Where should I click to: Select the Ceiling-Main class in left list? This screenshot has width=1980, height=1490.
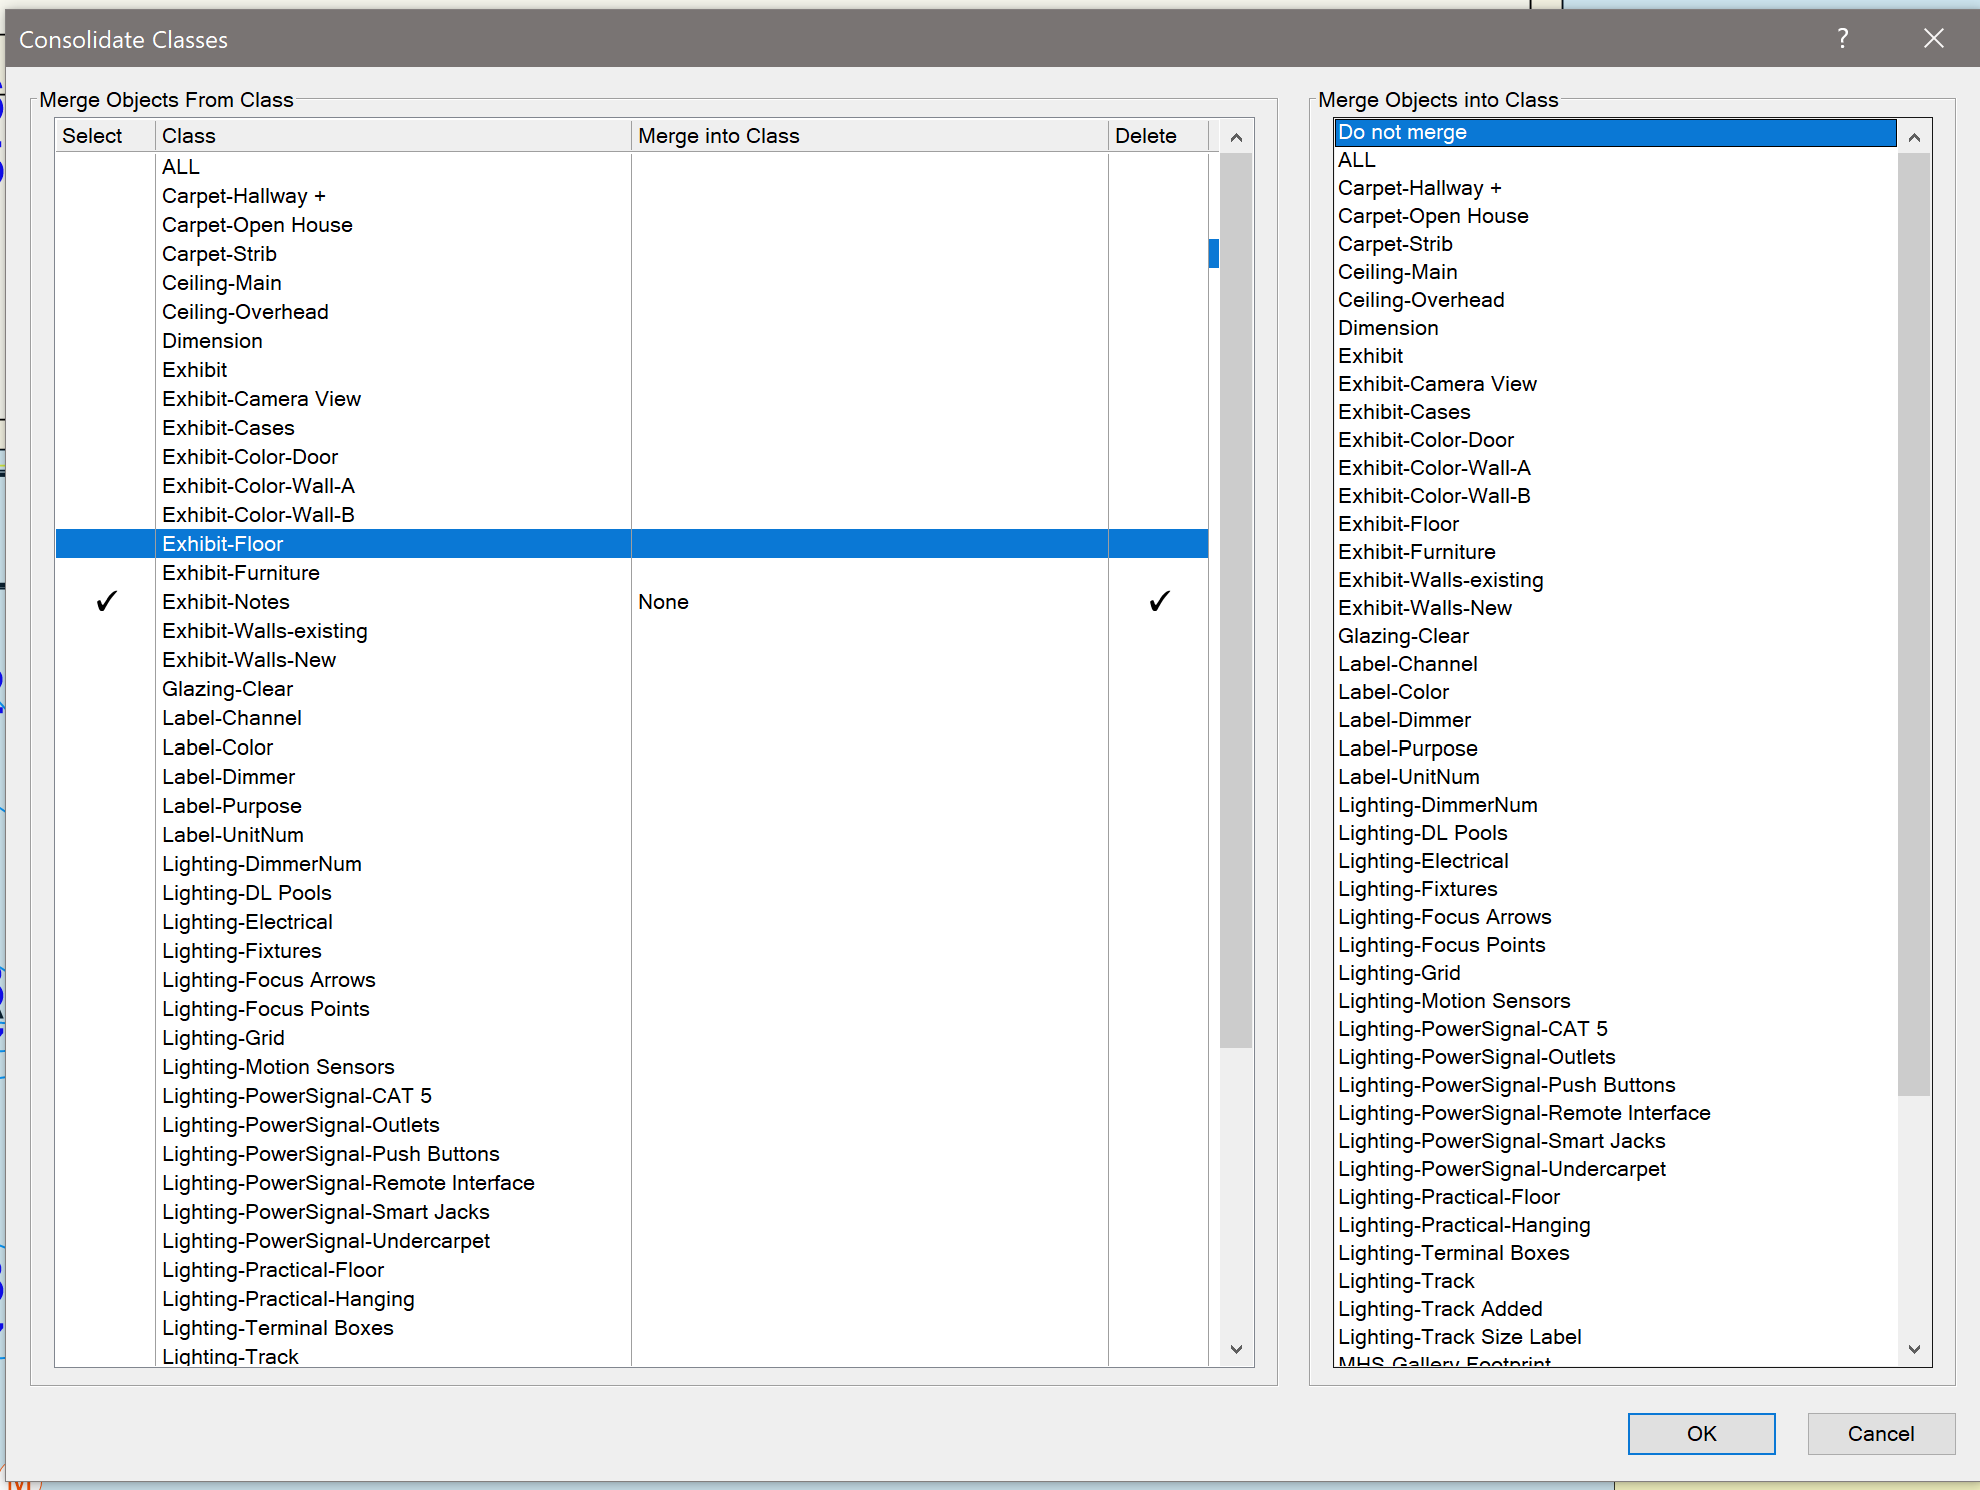[221, 282]
